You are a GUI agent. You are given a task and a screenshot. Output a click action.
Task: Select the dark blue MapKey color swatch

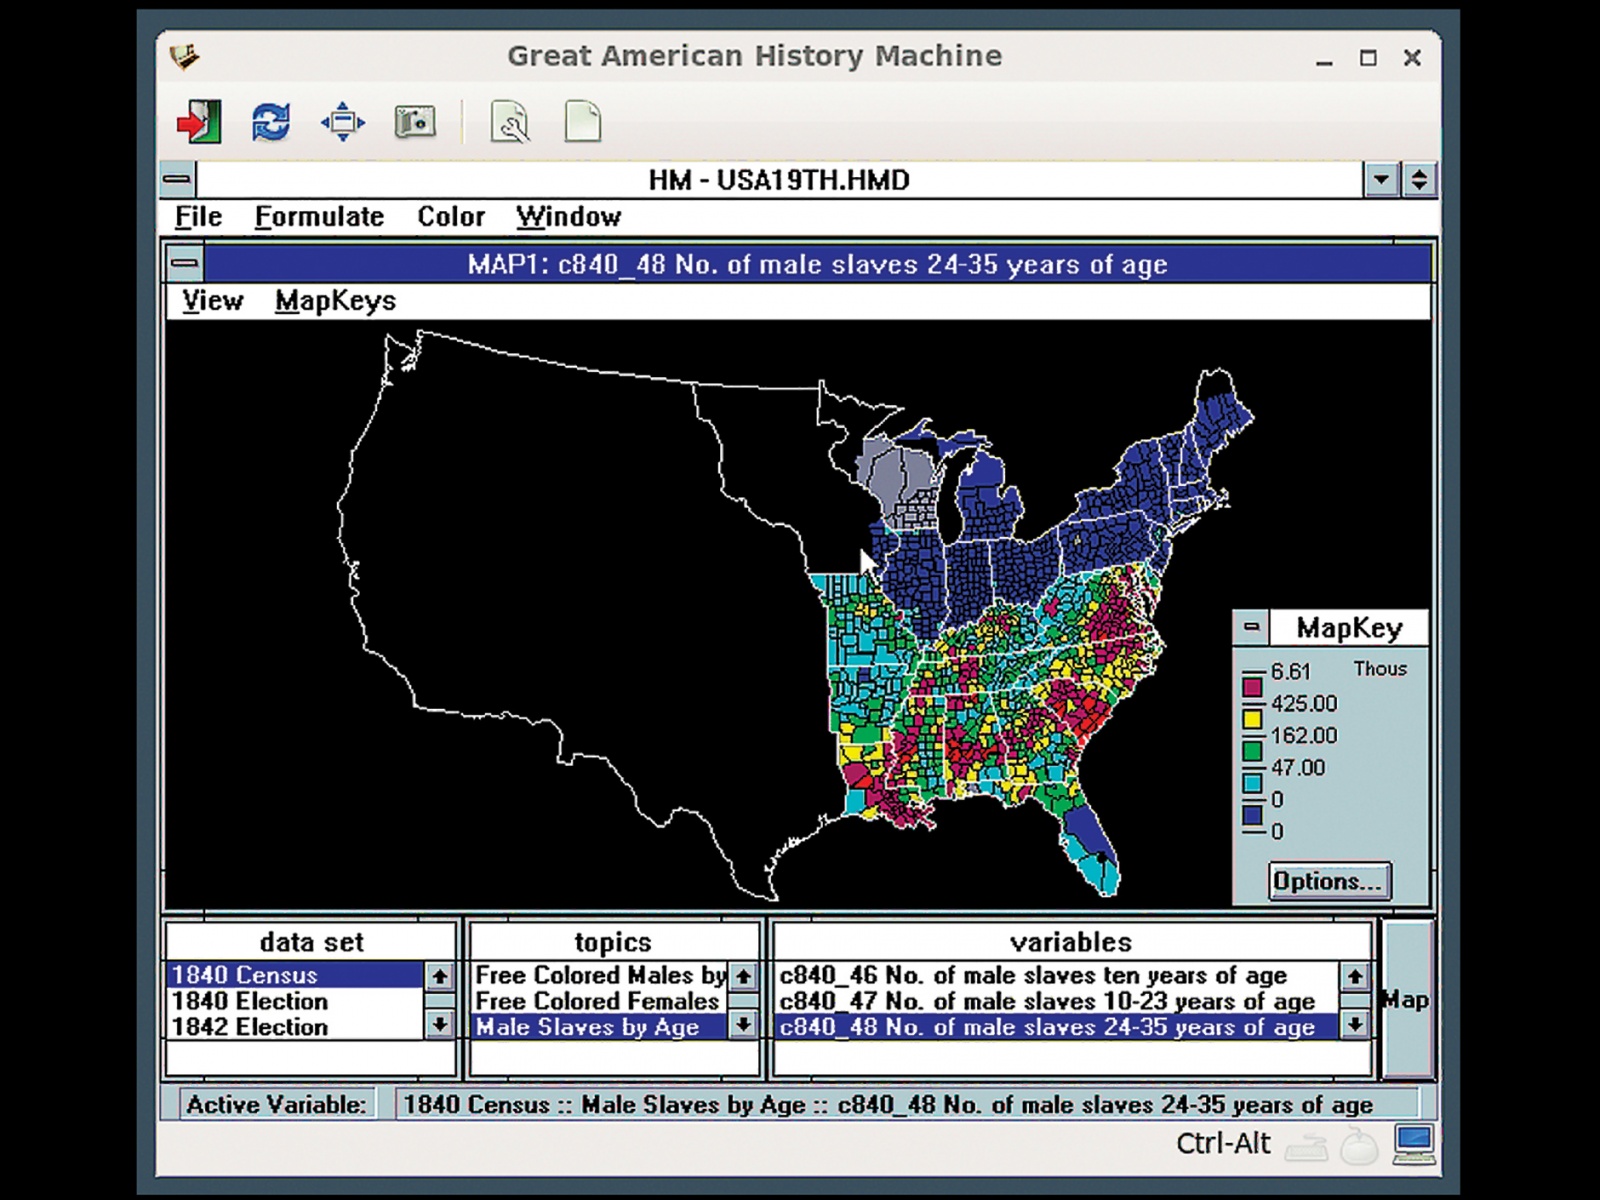point(1251,815)
